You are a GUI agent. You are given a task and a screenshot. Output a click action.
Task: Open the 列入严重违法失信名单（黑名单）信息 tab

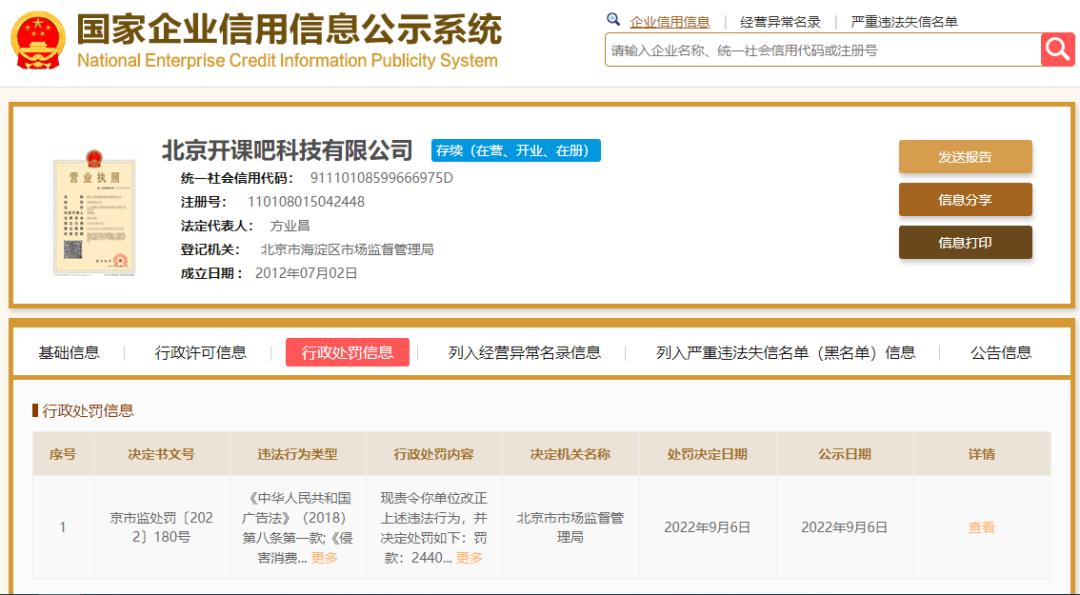(x=785, y=353)
